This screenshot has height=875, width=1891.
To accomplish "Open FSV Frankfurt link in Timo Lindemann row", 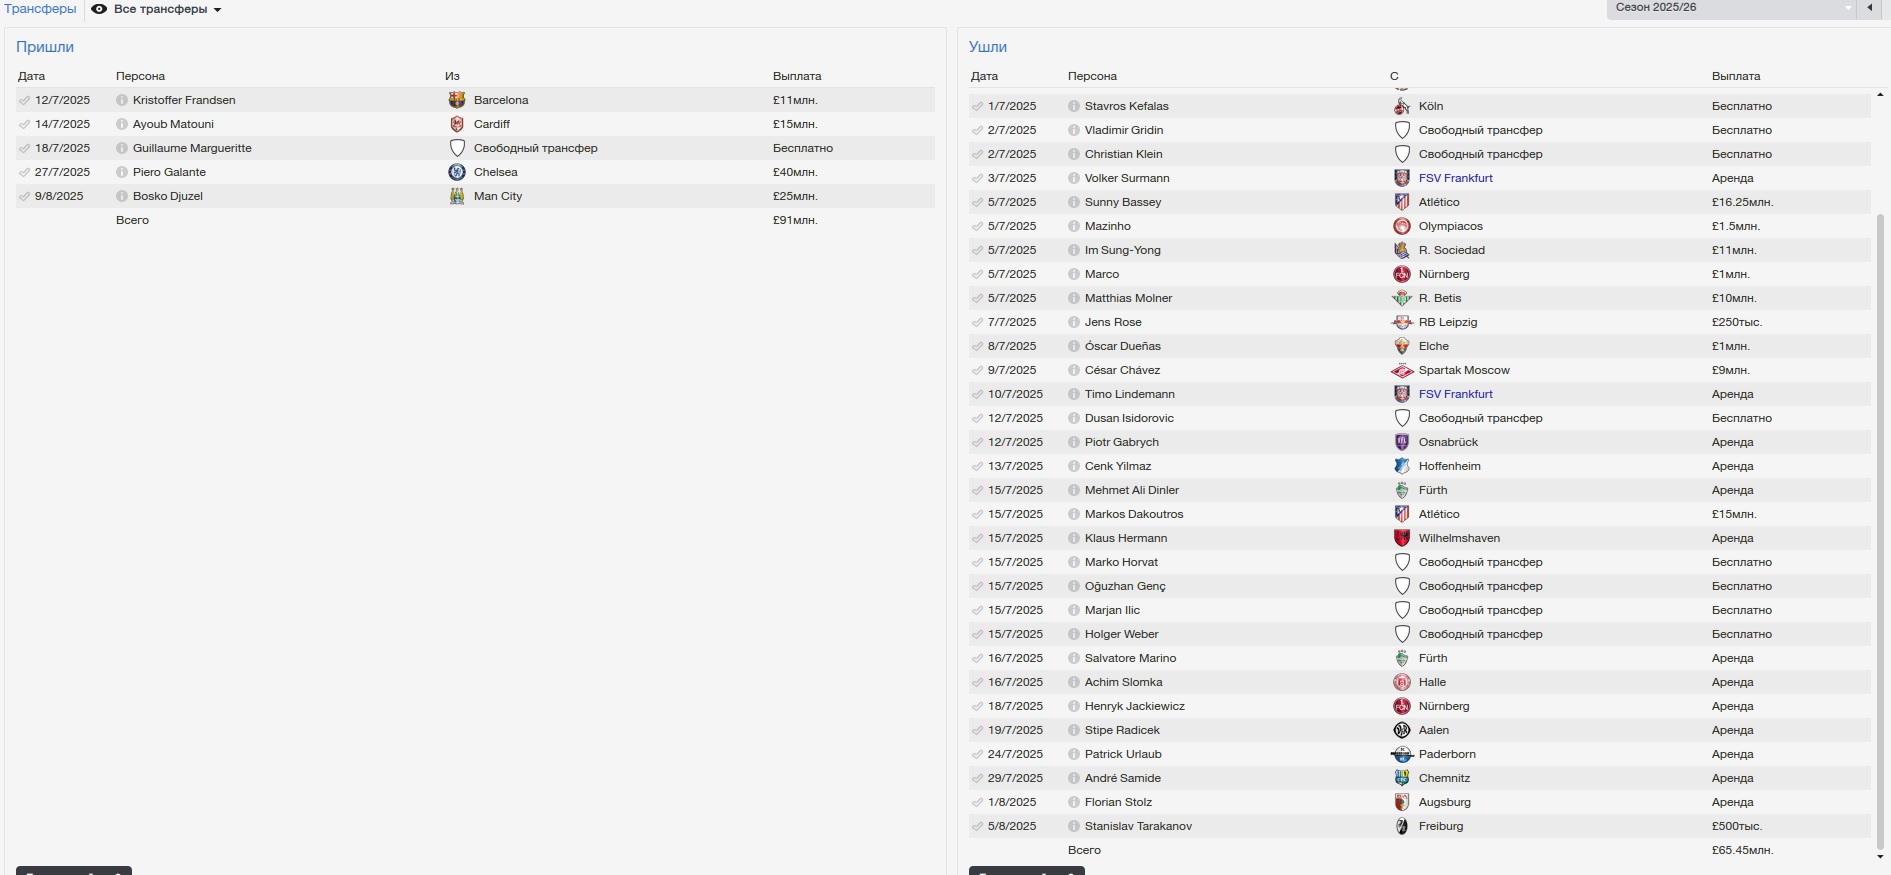I will coord(1455,394).
